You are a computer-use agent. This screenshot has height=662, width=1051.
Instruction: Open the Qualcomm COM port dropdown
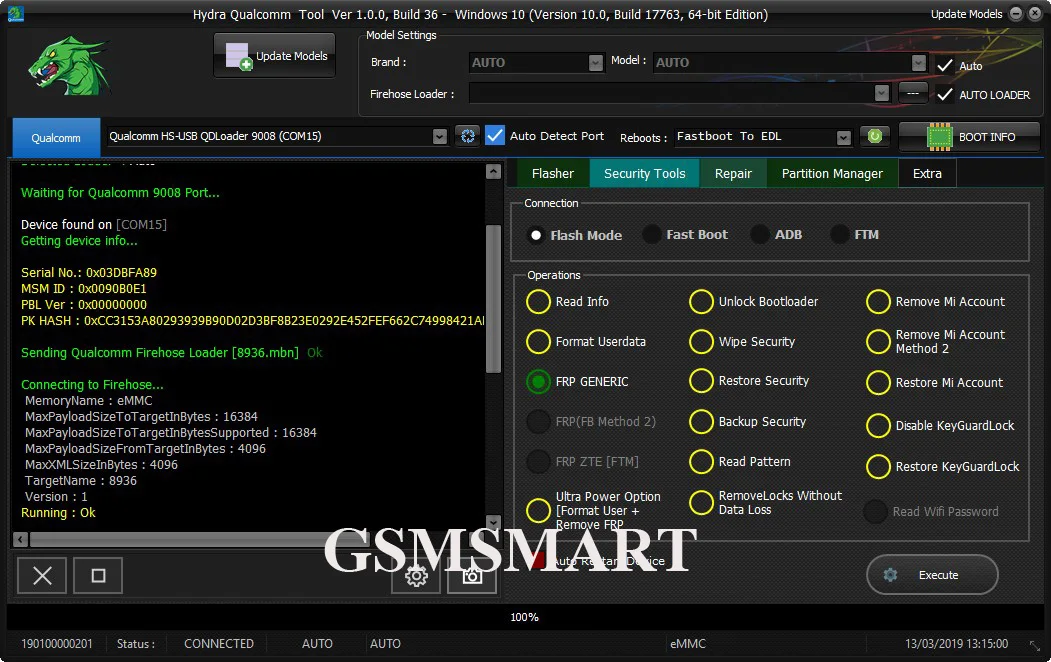click(439, 136)
